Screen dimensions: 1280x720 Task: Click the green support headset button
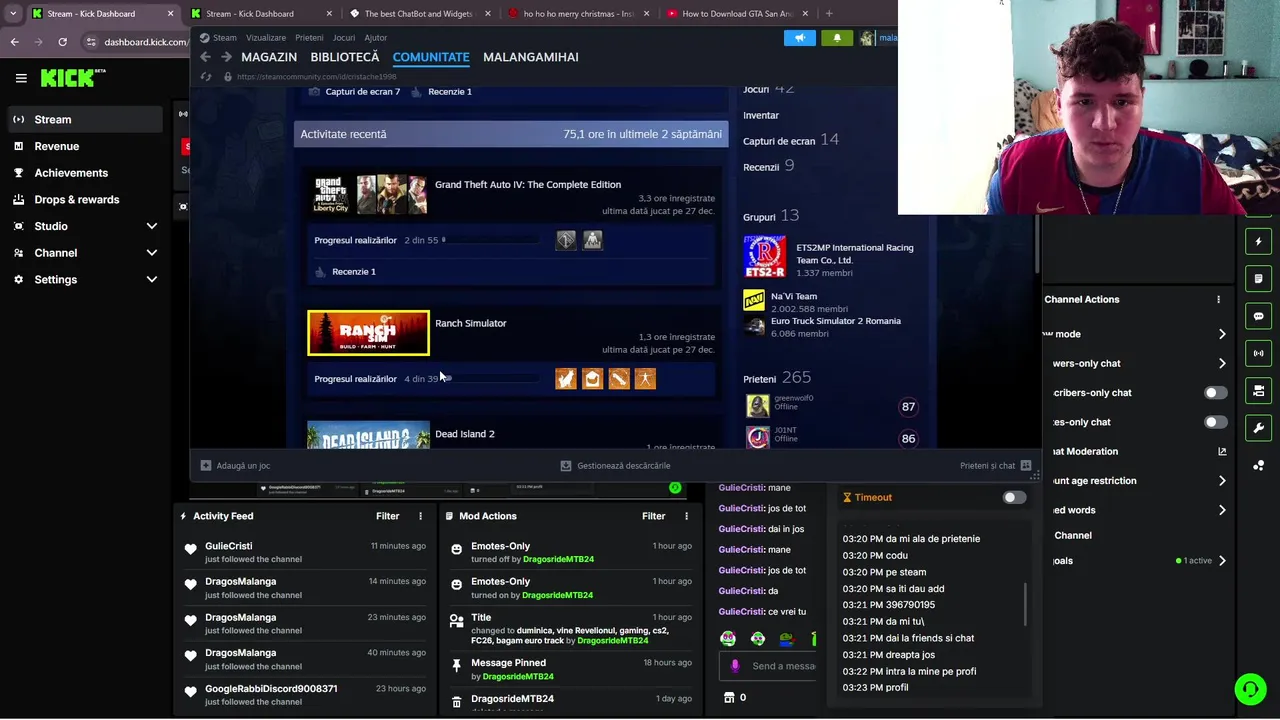(x=1250, y=689)
